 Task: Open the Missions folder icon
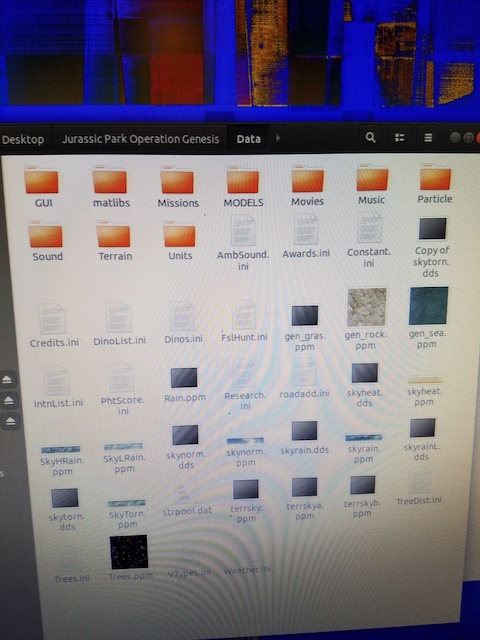(177, 180)
